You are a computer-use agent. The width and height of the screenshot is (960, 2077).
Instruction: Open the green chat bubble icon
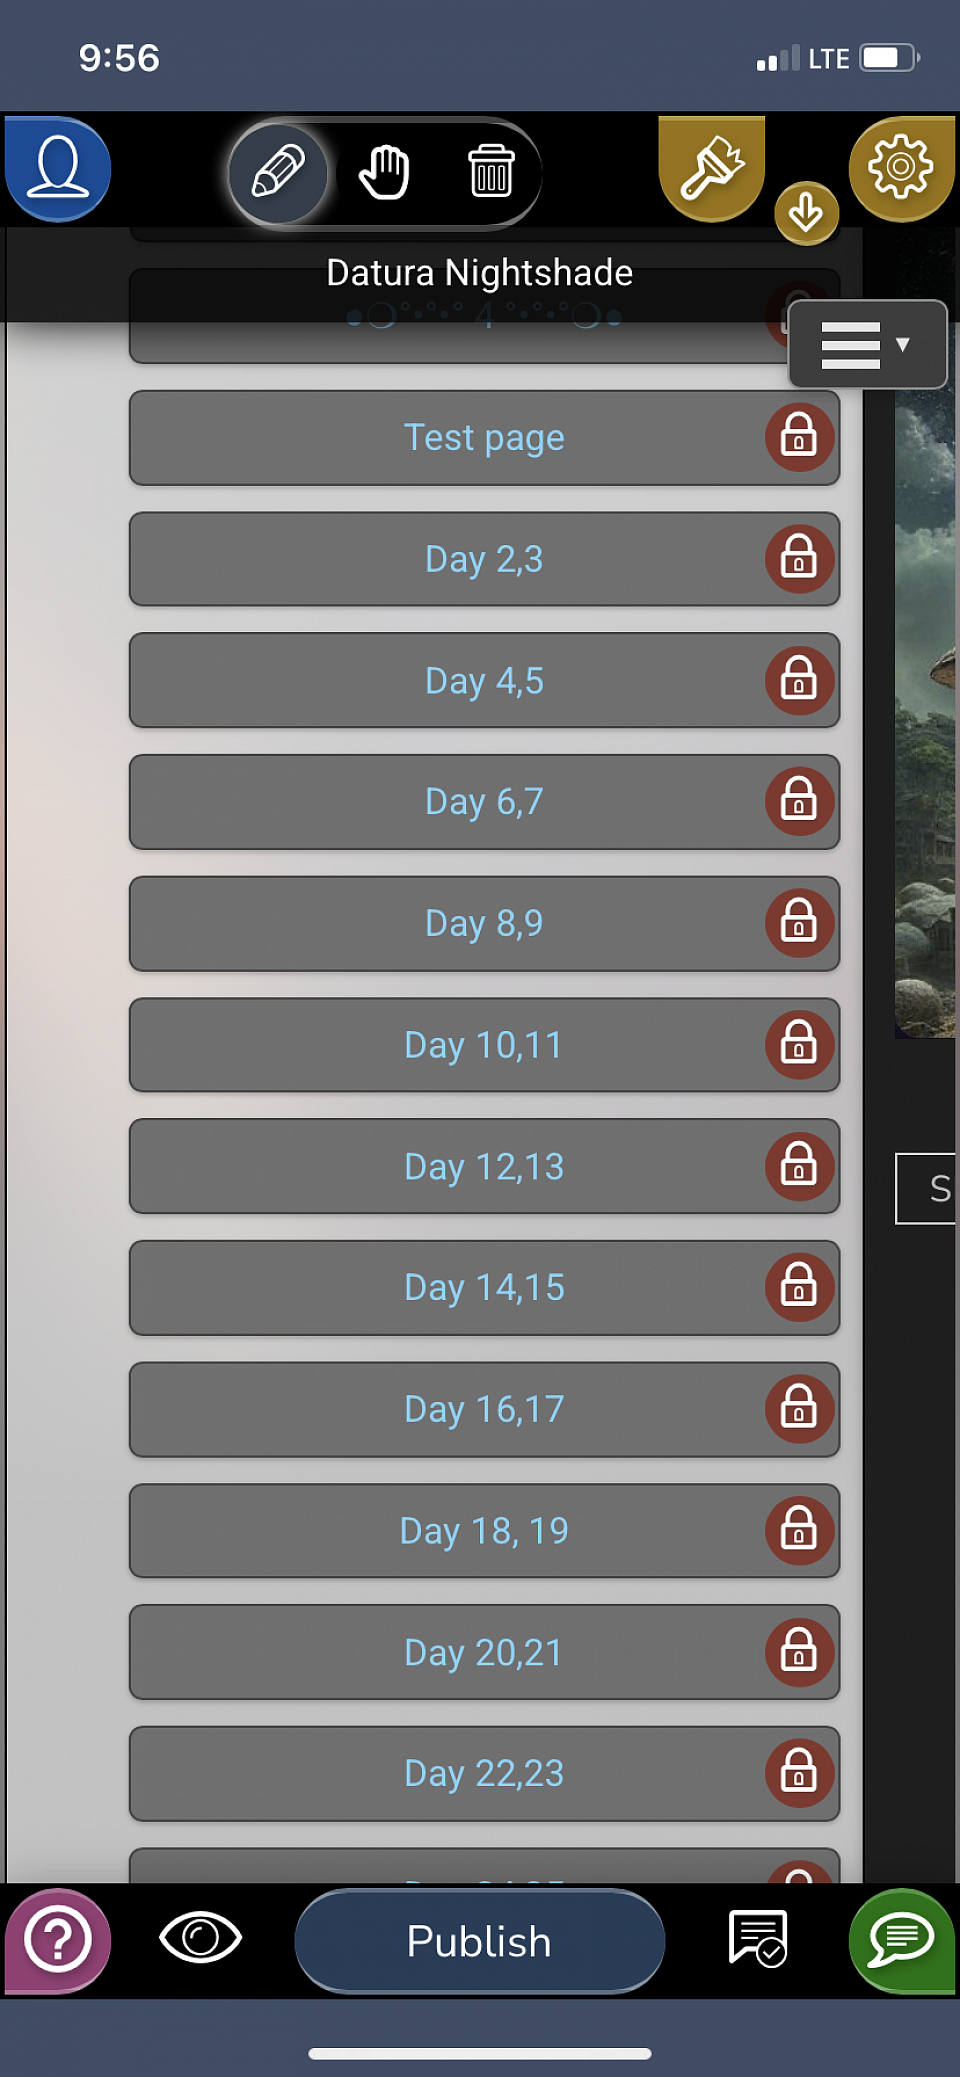tap(901, 1941)
